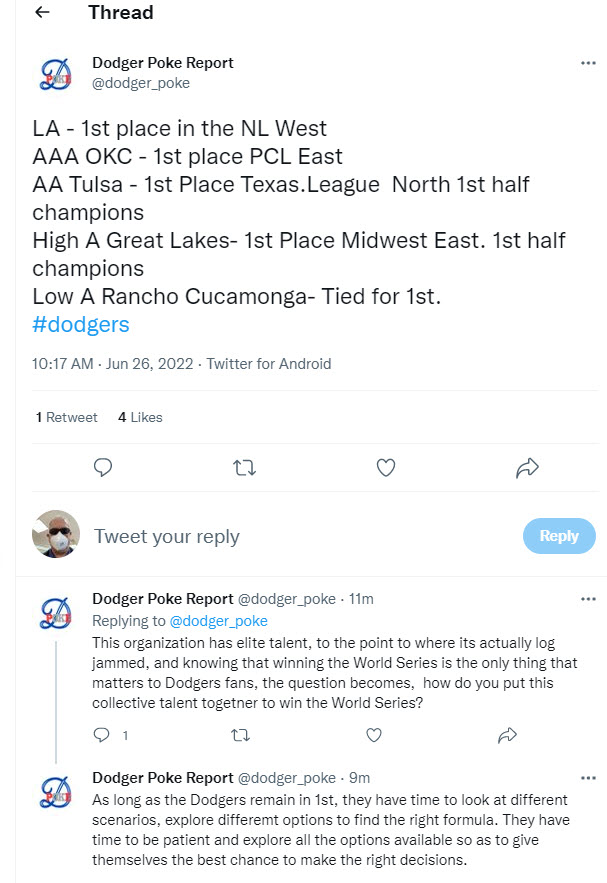Open Twitter for Android source link
Screen dimensions: 607x883
tap(269, 364)
